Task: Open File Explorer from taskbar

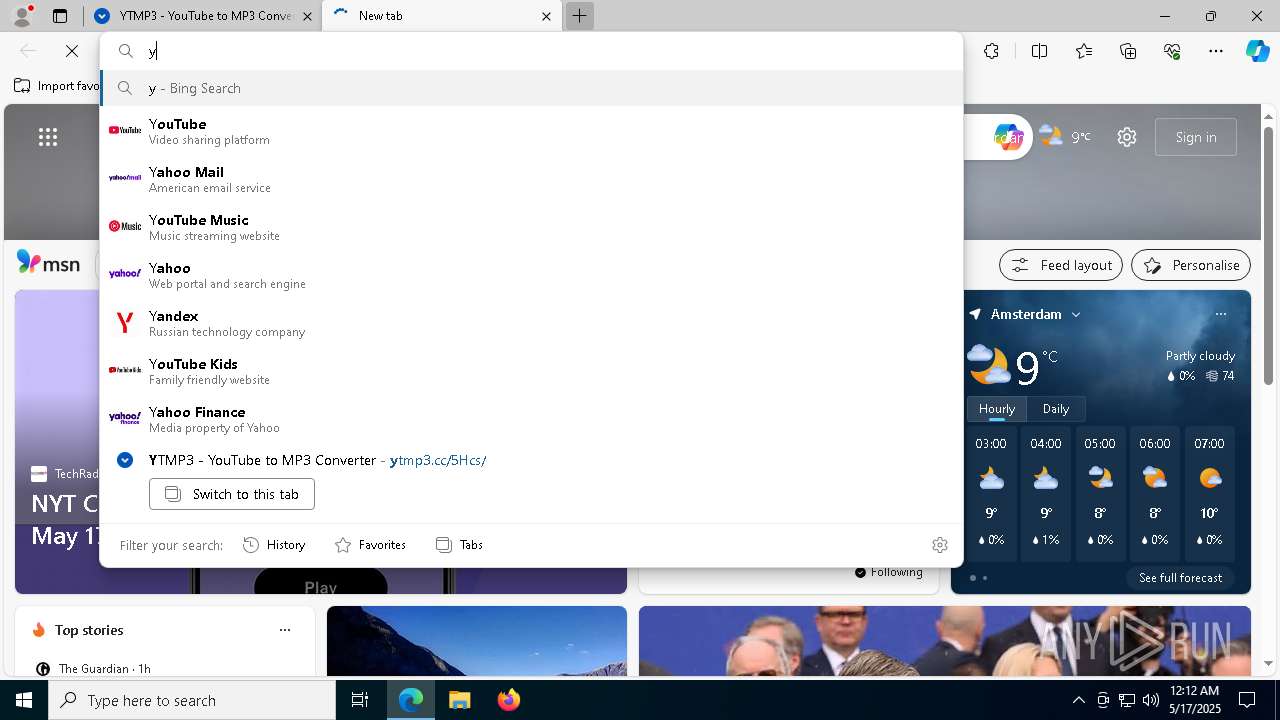Action: click(x=459, y=700)
